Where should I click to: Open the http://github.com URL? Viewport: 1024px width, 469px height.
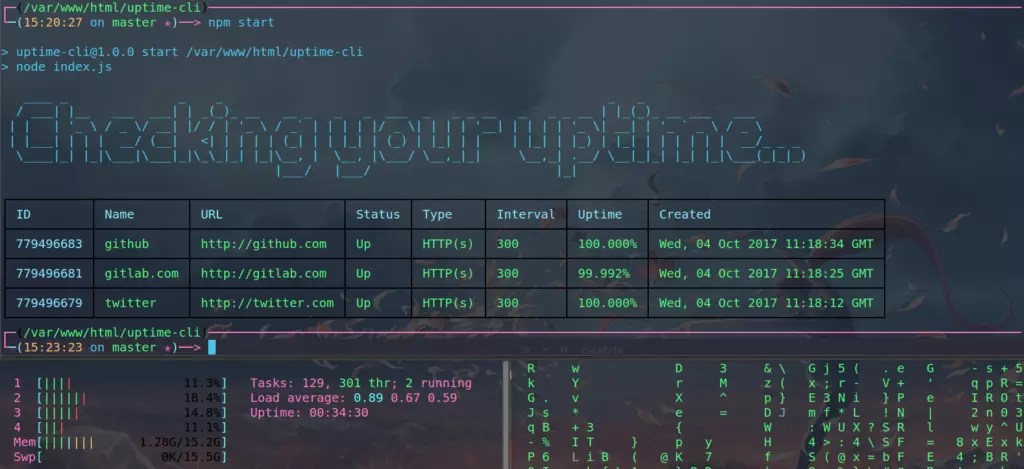(263, 244)
